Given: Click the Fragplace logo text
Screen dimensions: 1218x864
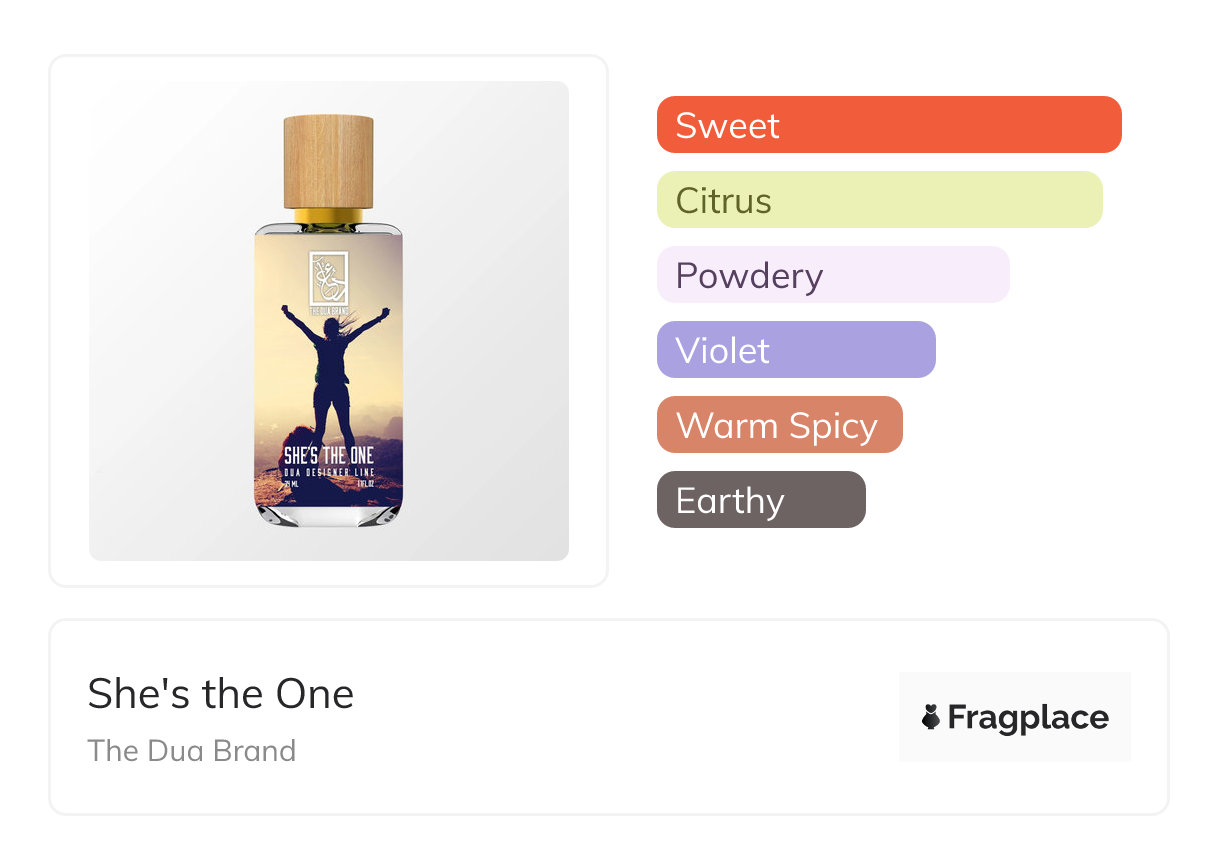Looking at the screenshot, I should 1028,717.
